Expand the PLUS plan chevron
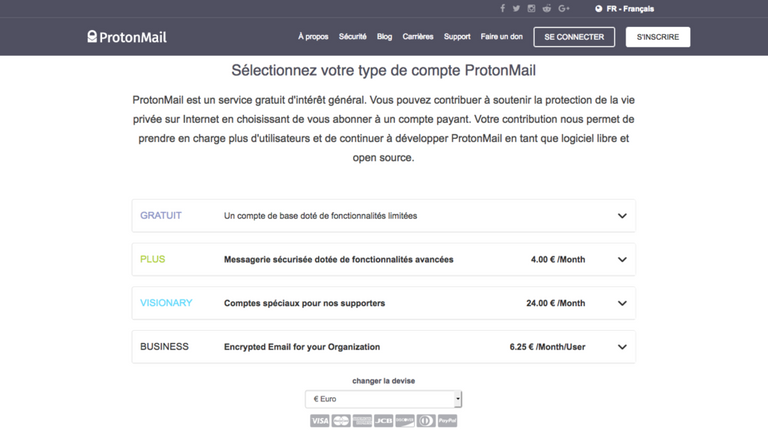This screenshot has height=436, width=768. 622,260
